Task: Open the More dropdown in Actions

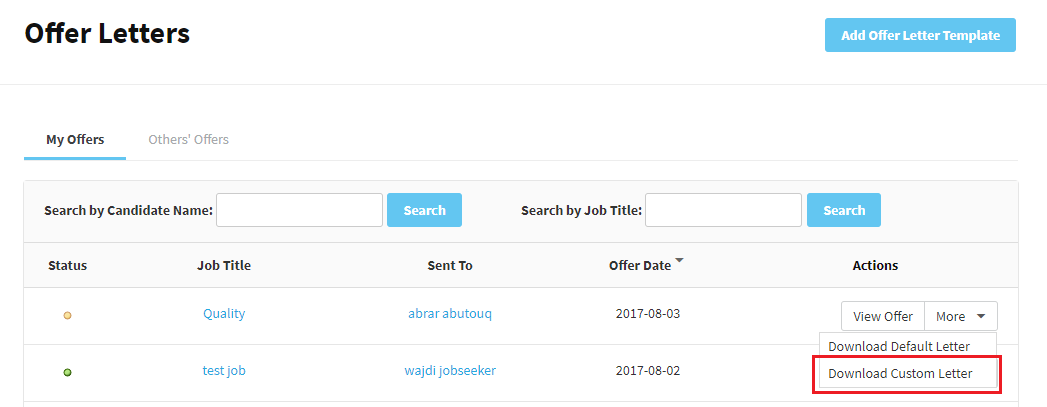Action: coord(960,316)
